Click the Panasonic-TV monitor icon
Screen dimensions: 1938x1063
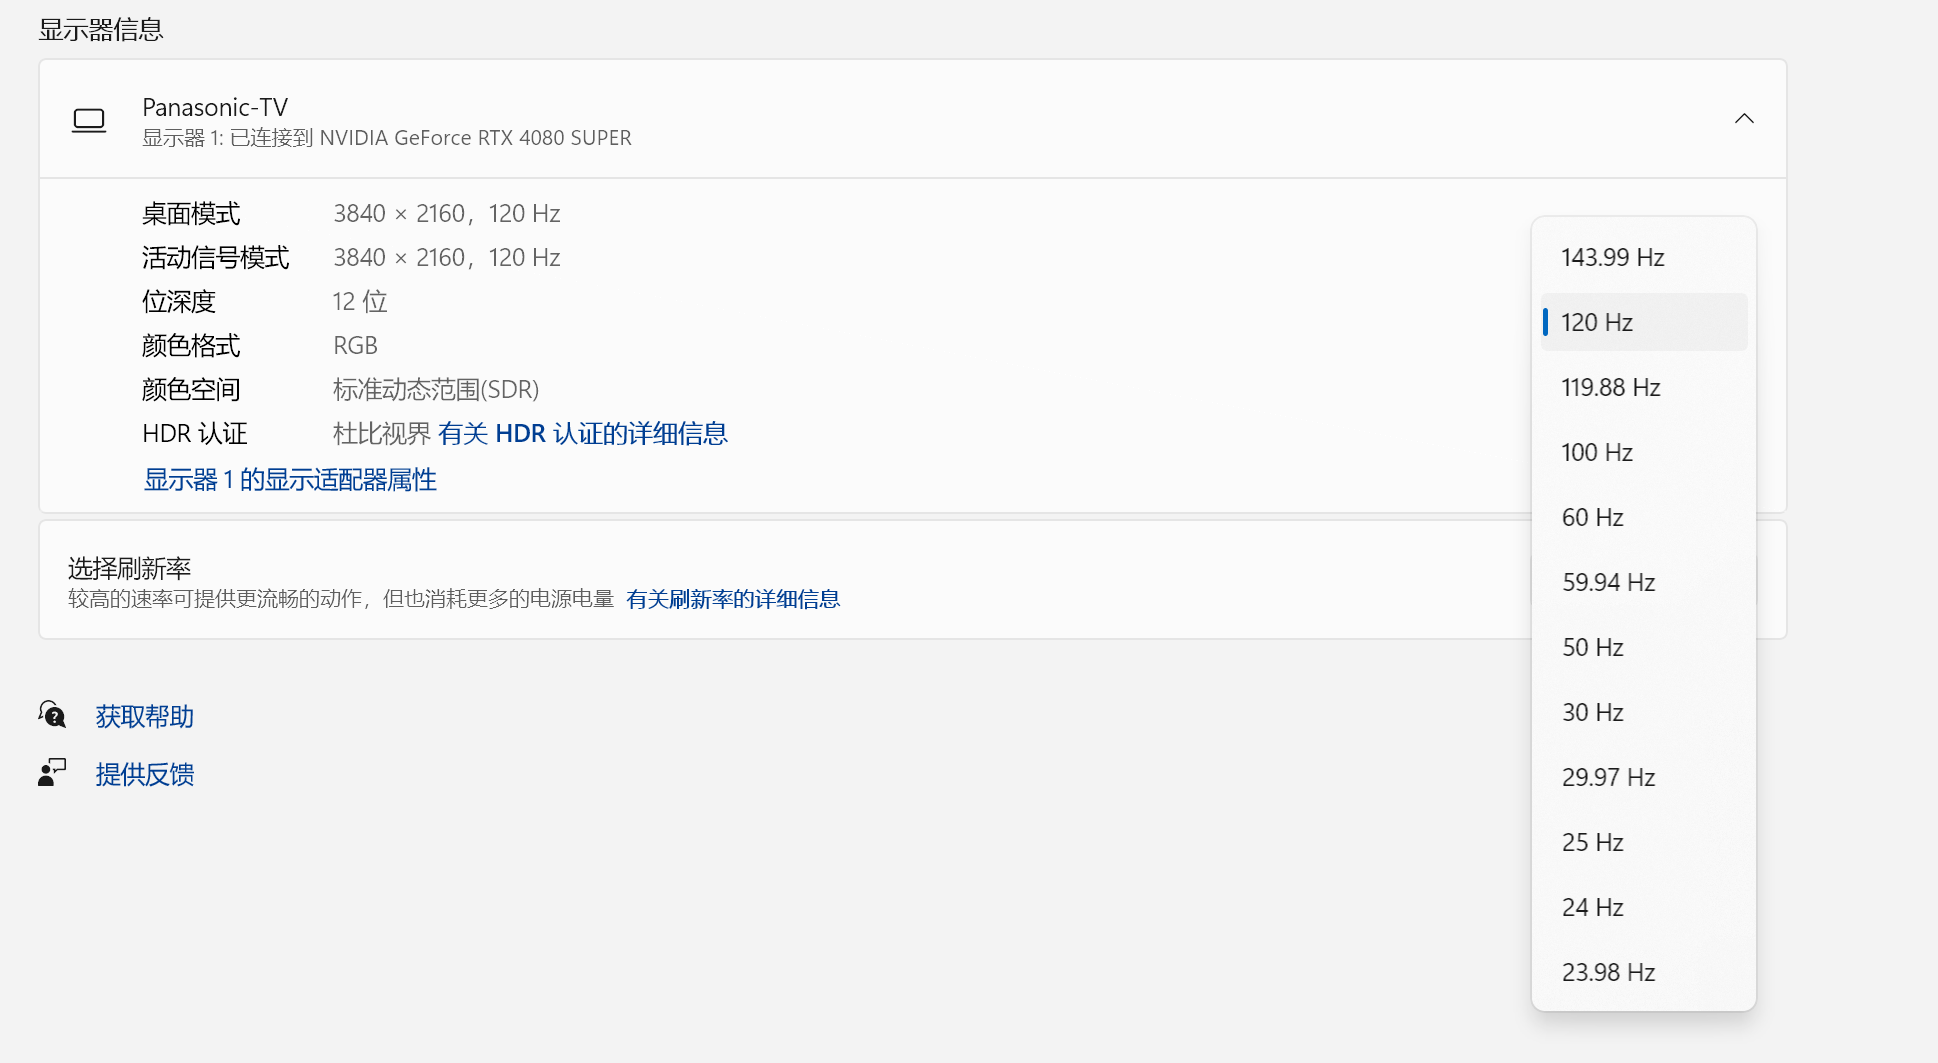pos(89,120)
